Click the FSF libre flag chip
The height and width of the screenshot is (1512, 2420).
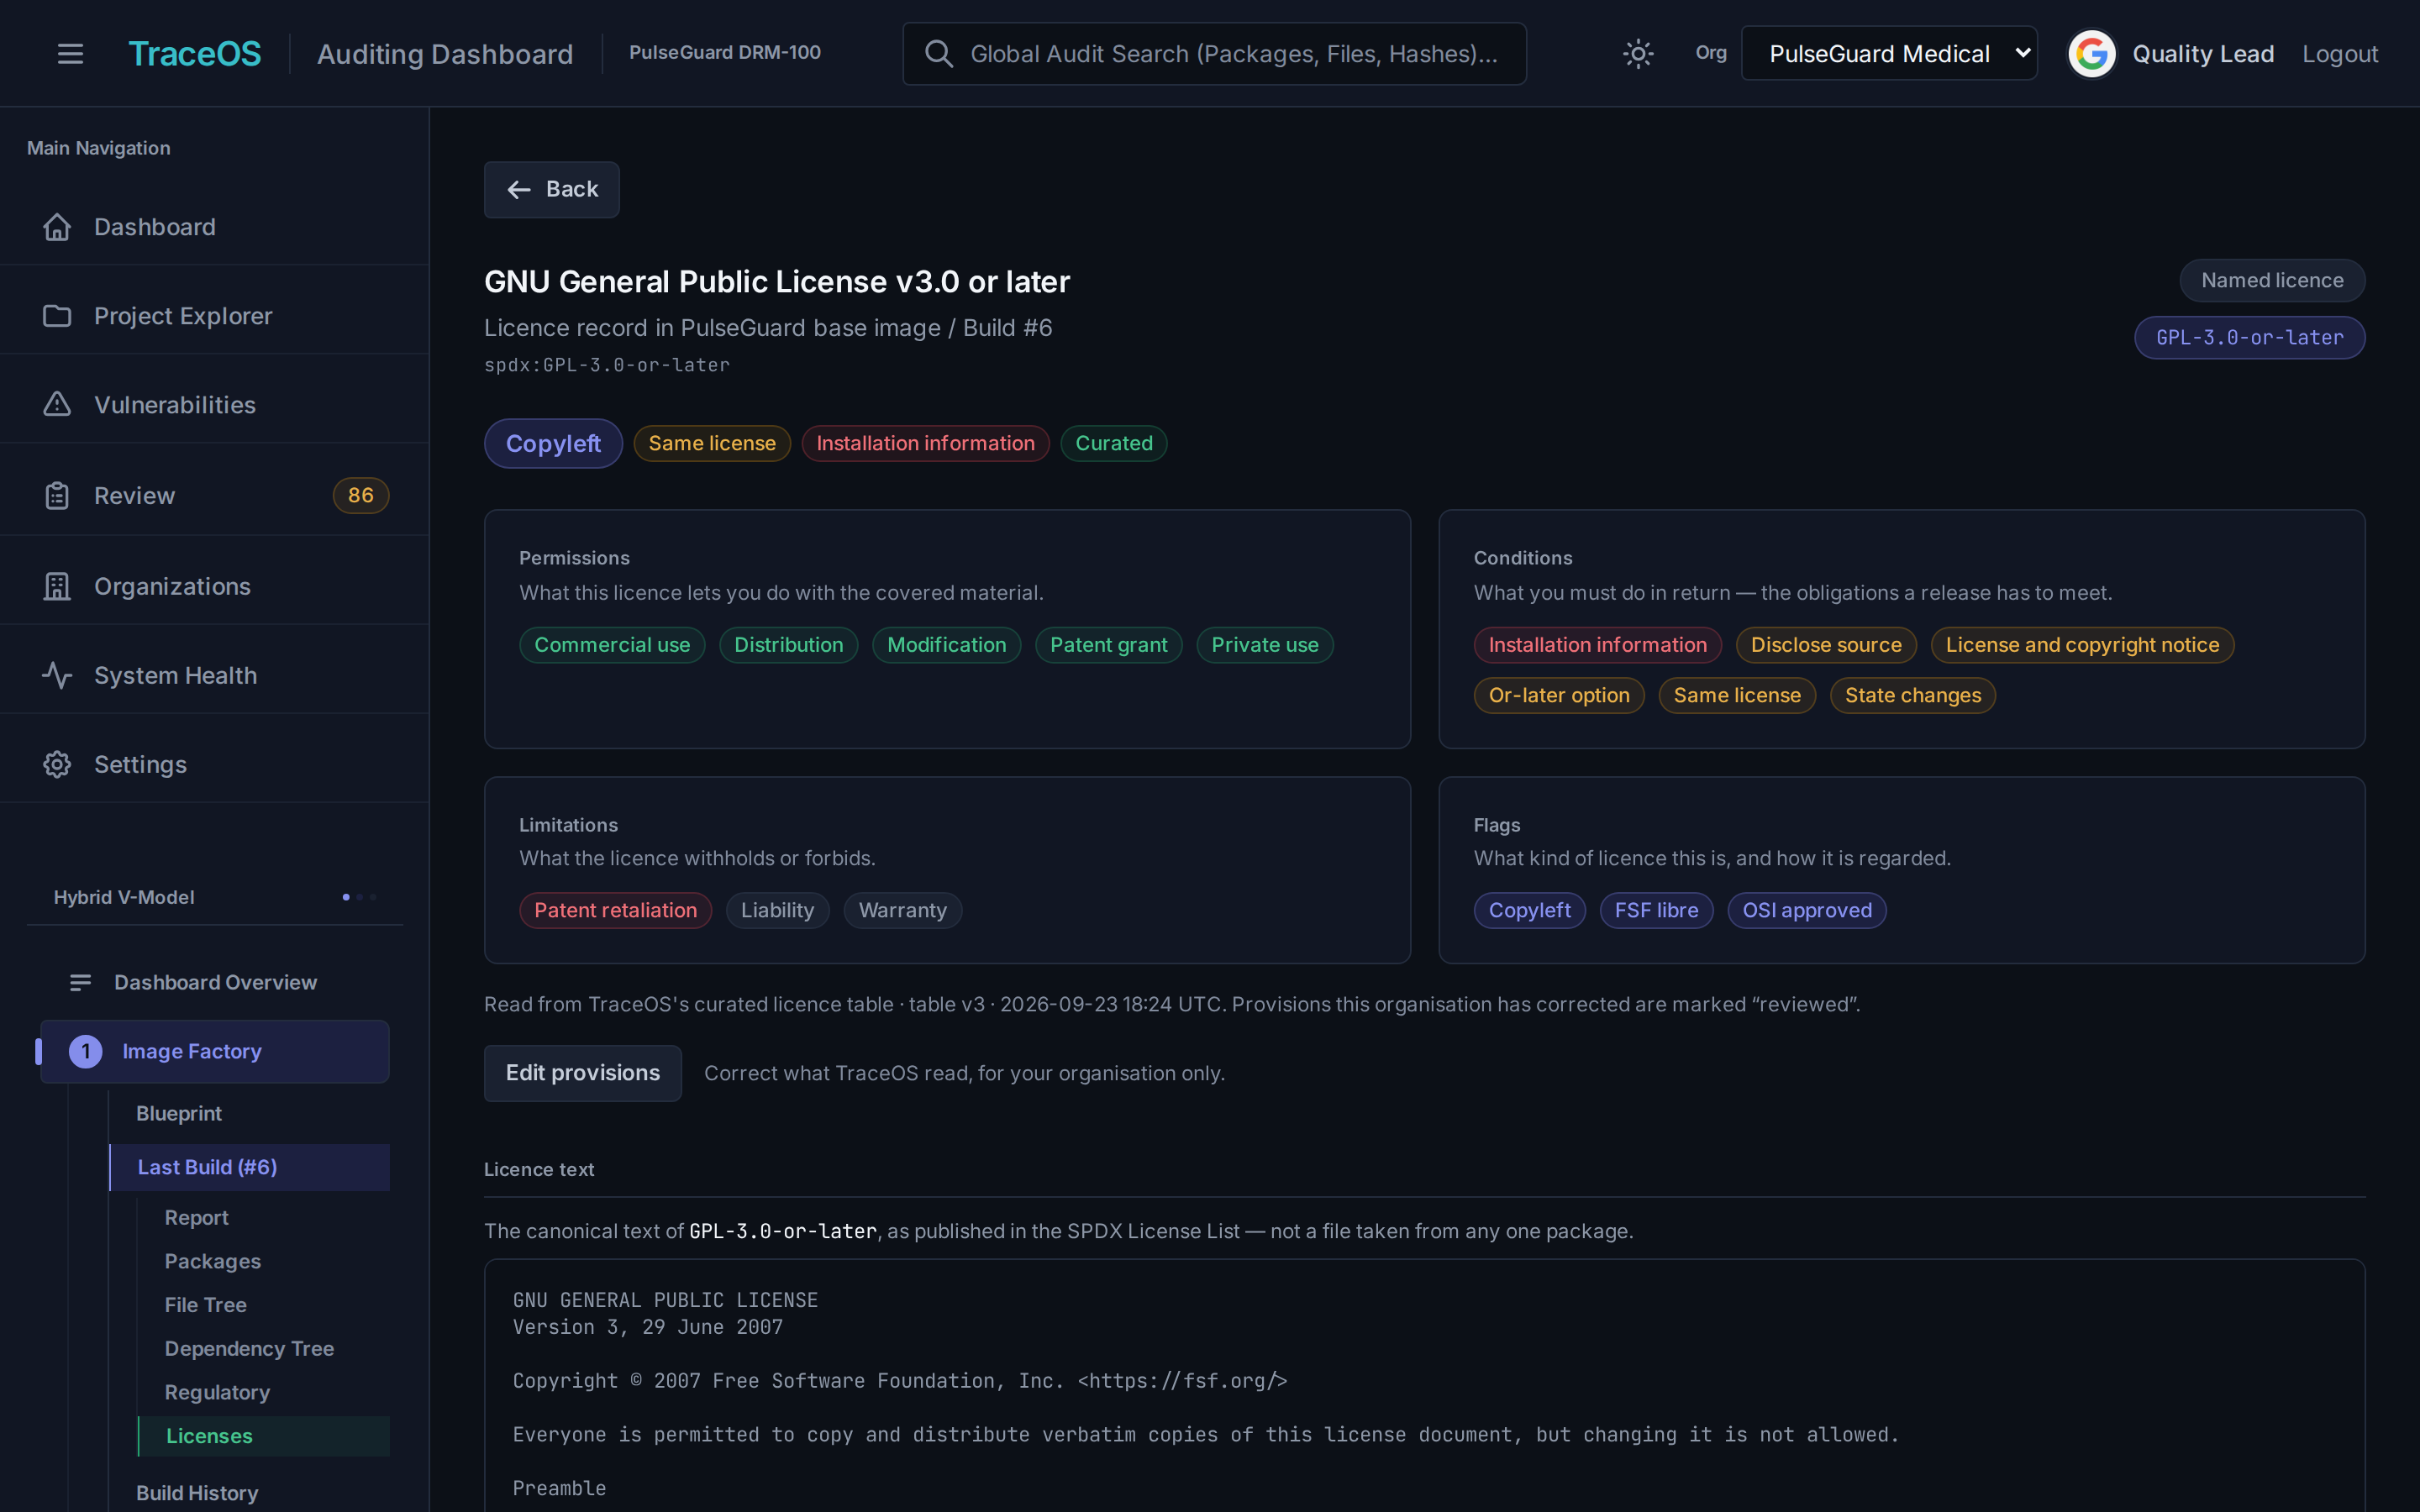(x=1656, y=910)
